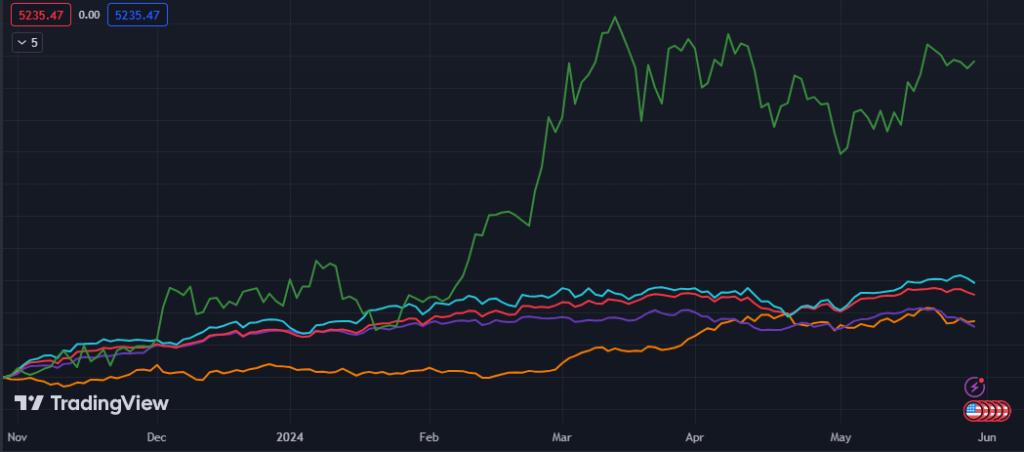Click the 0.00 spread value between prices
Image resolution: width=1024 pixels, height=452 pixels.
click(x=89, y=15)
